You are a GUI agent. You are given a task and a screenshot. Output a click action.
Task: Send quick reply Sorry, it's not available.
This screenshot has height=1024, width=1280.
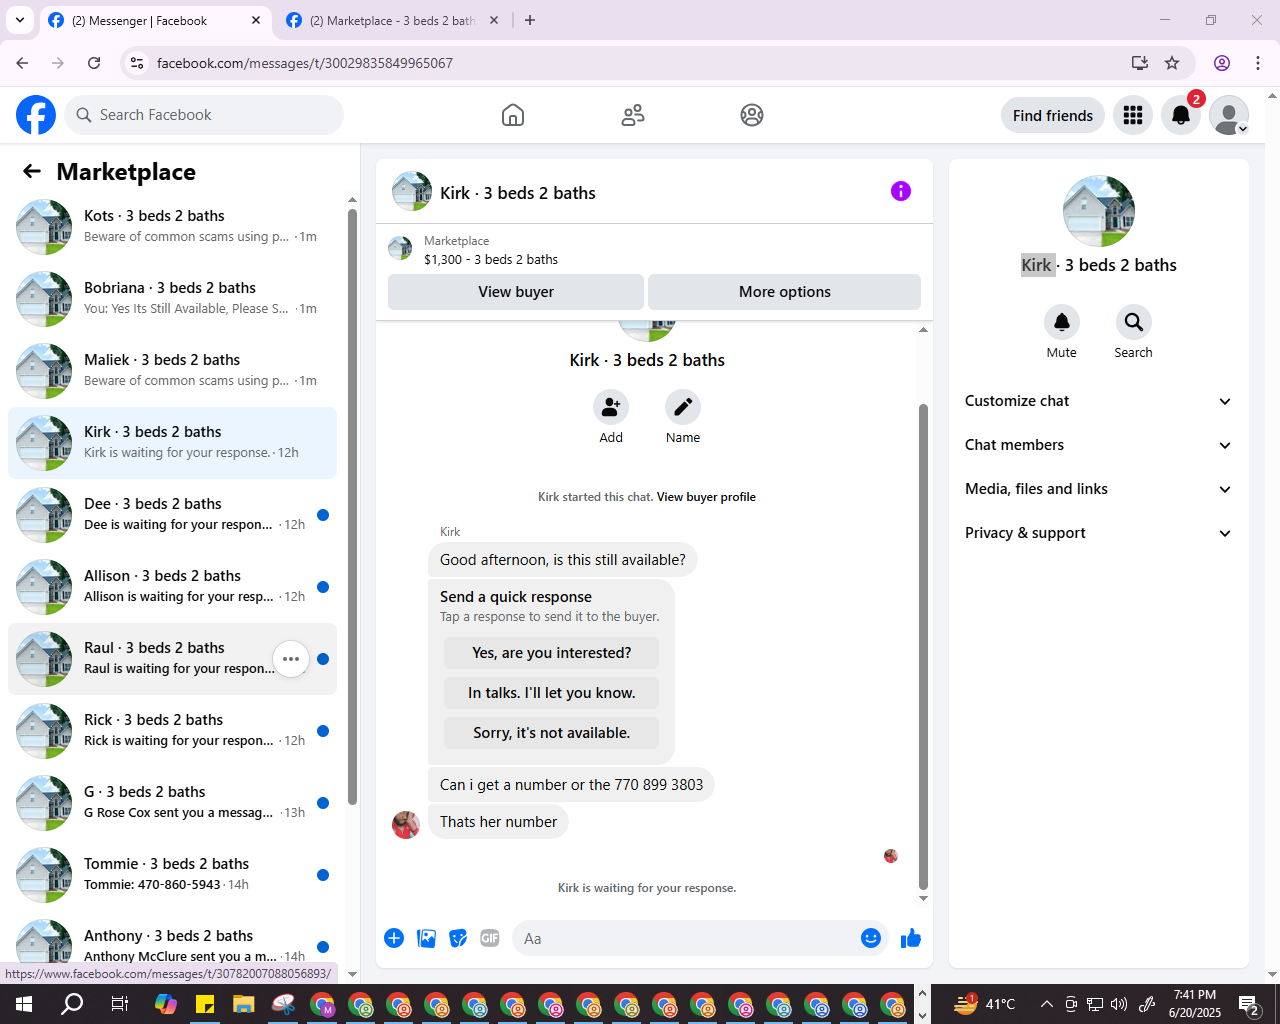[x=552, y=733]
